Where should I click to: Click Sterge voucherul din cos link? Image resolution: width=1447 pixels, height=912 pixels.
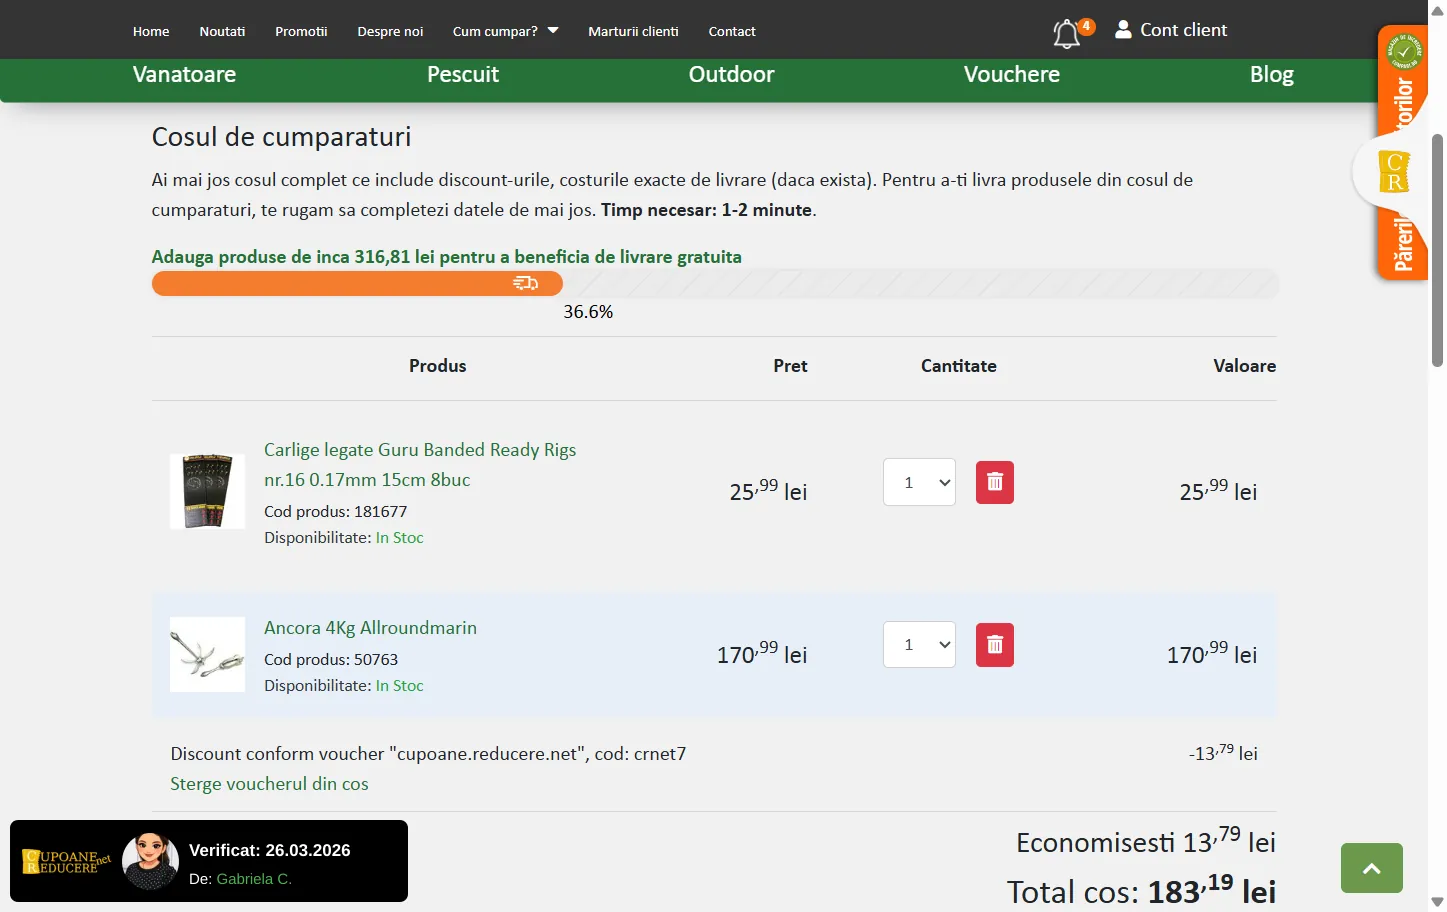coord(269,784)
